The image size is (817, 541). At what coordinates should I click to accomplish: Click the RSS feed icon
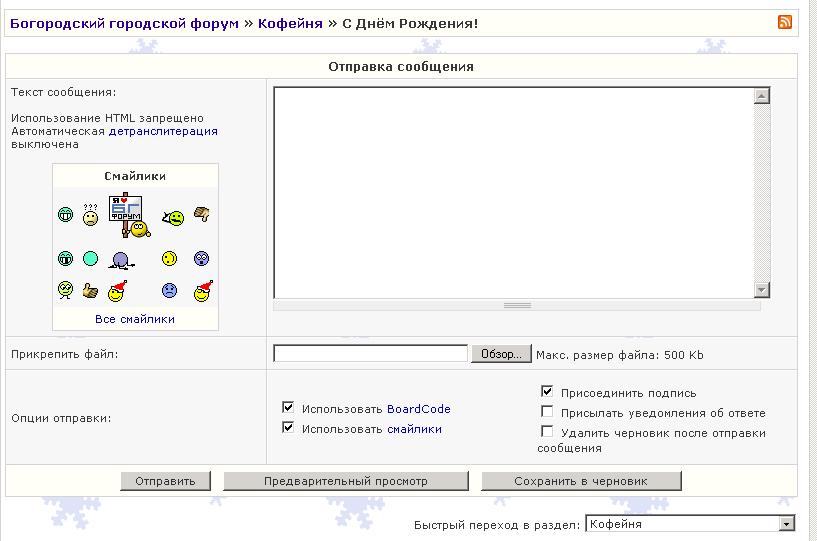tap(784, 23)
